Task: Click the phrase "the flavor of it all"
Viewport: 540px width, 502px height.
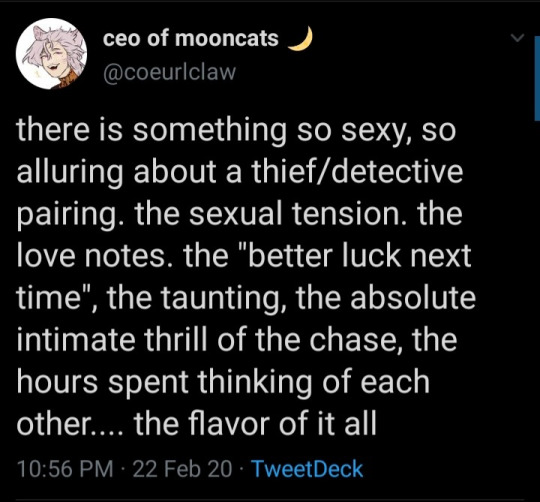Action: (255, 423)
